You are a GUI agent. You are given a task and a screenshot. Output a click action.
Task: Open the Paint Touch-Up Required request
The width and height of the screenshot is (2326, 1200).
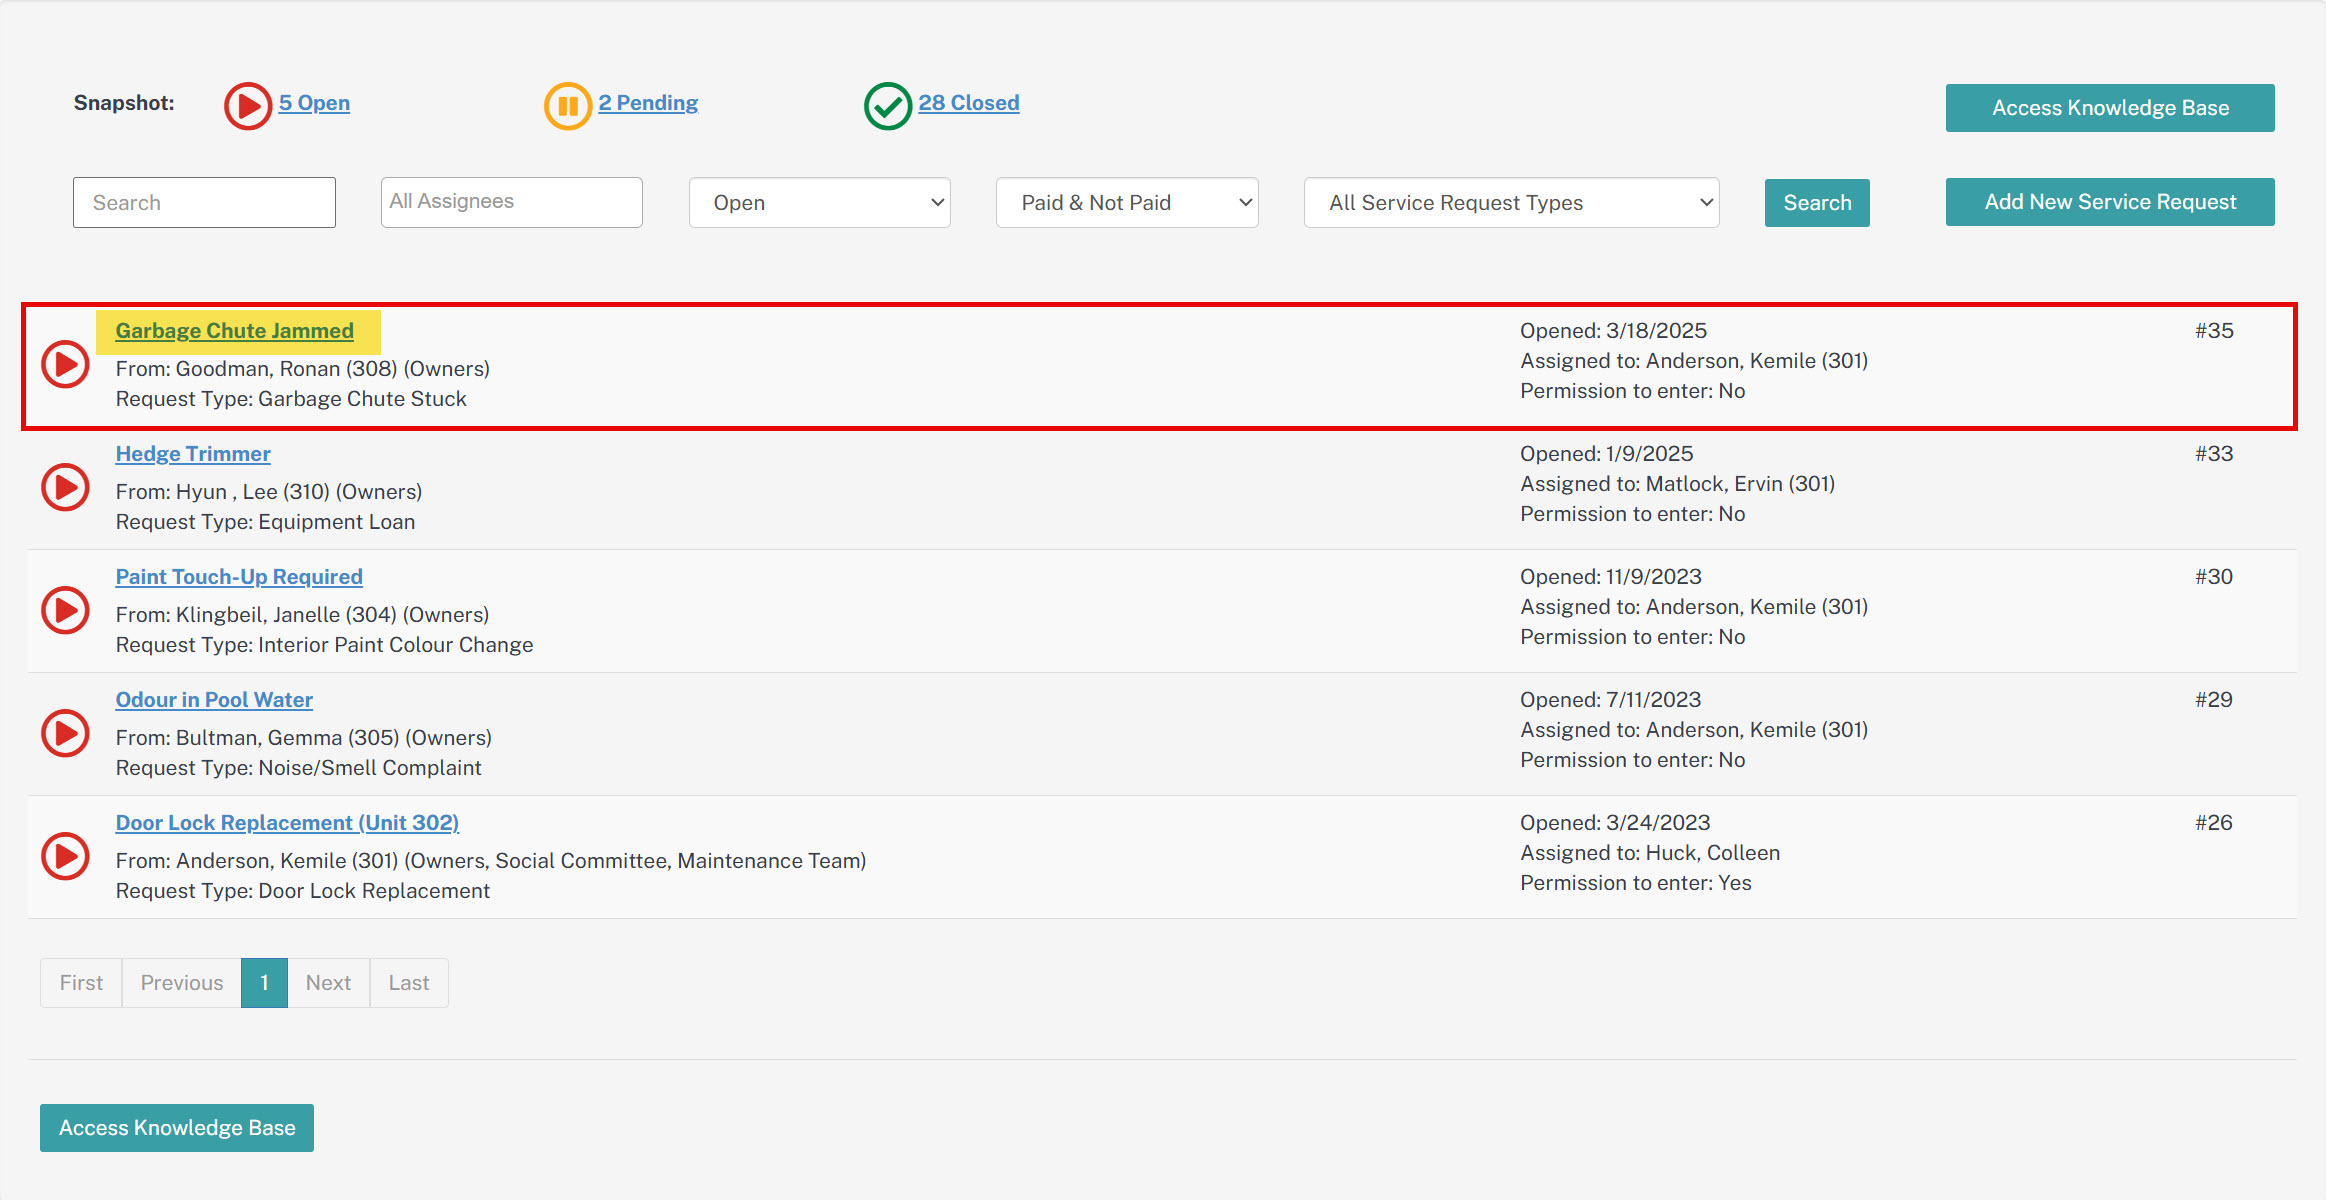point(239,577)
